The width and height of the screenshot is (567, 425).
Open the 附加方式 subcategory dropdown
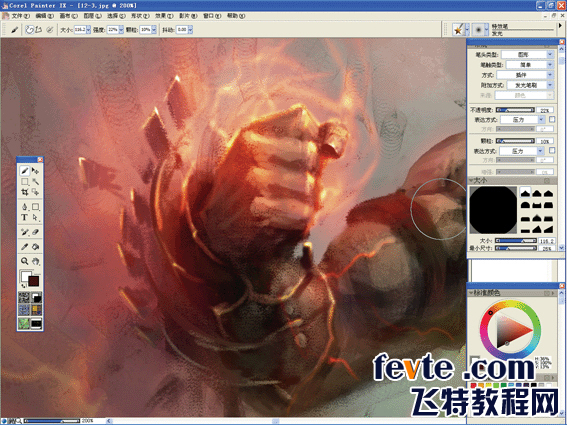pyautogui.click(x=530, y=85)
